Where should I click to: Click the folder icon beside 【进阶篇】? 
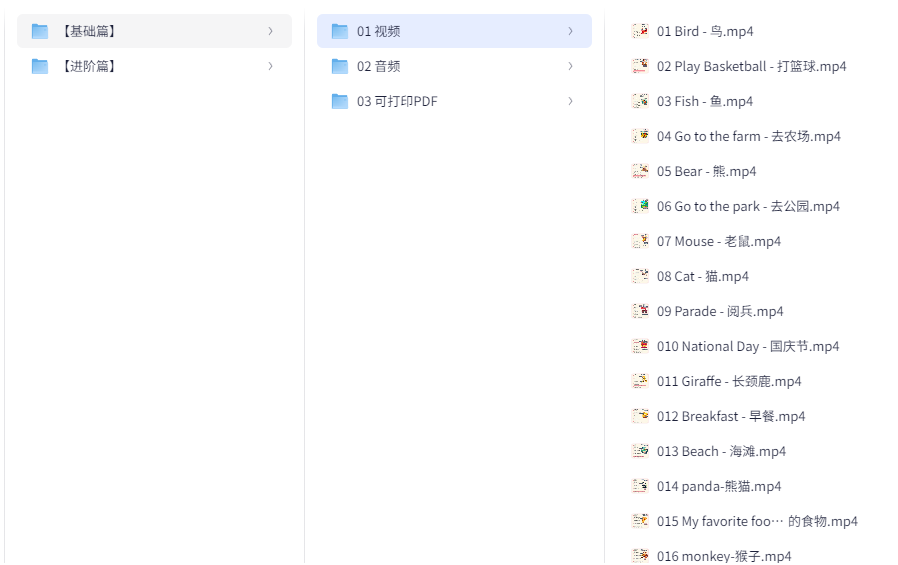(40, 66)
